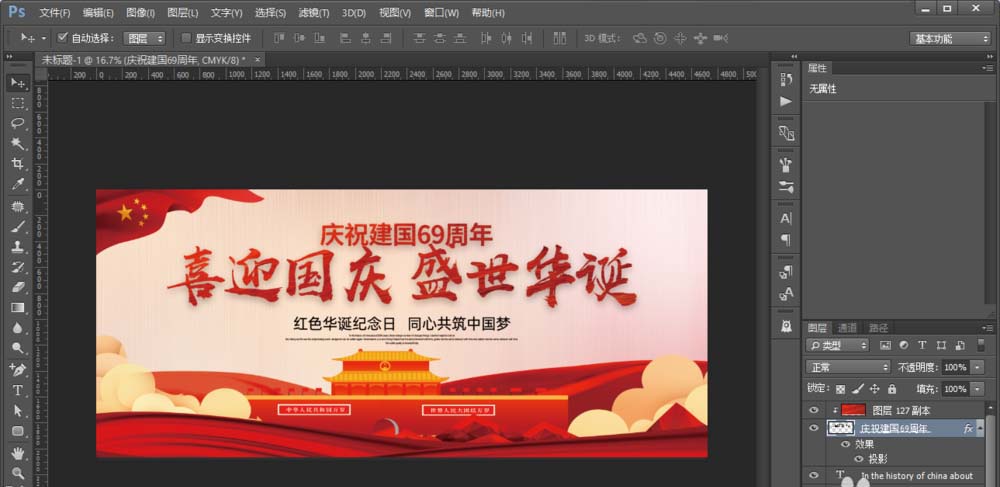Open the 文件(F) menu
This screenshot has width=1000, height=487.
click(55, 13)
